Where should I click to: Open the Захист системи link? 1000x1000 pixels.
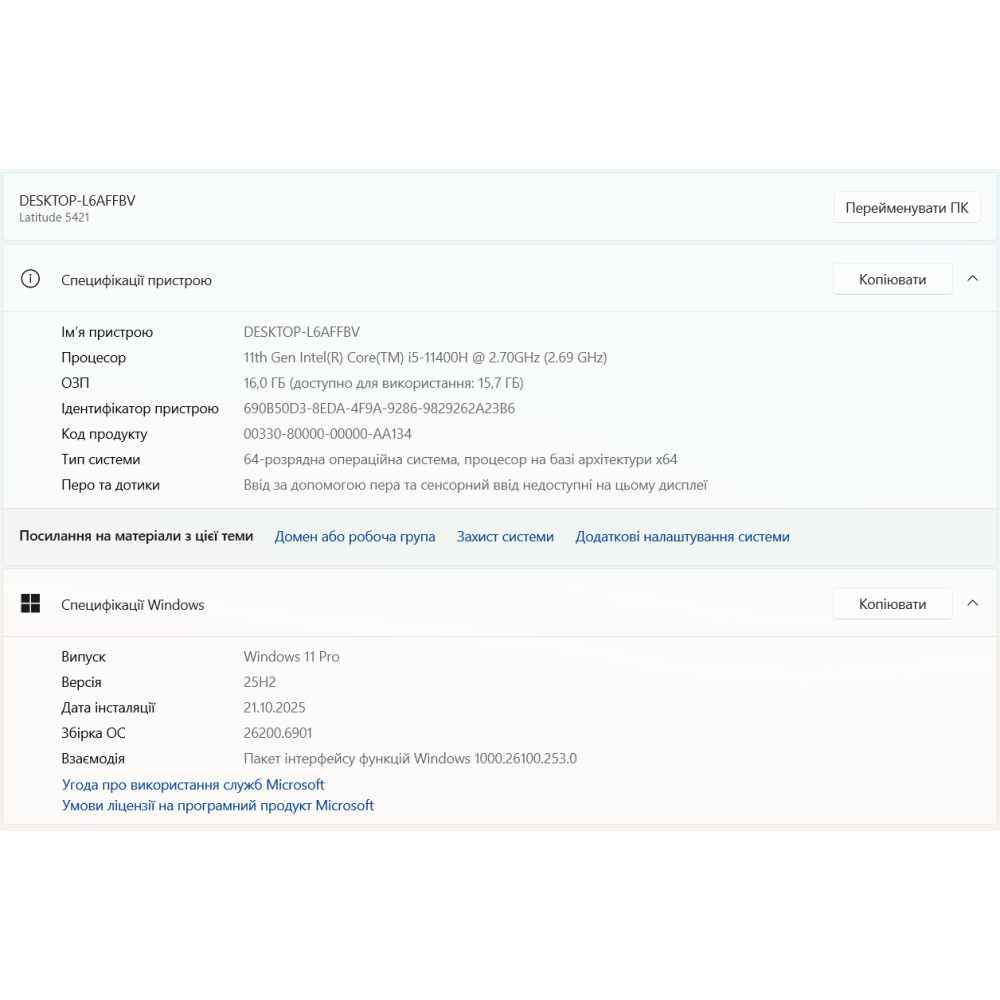pyautogui.click(x=505, y=537)
